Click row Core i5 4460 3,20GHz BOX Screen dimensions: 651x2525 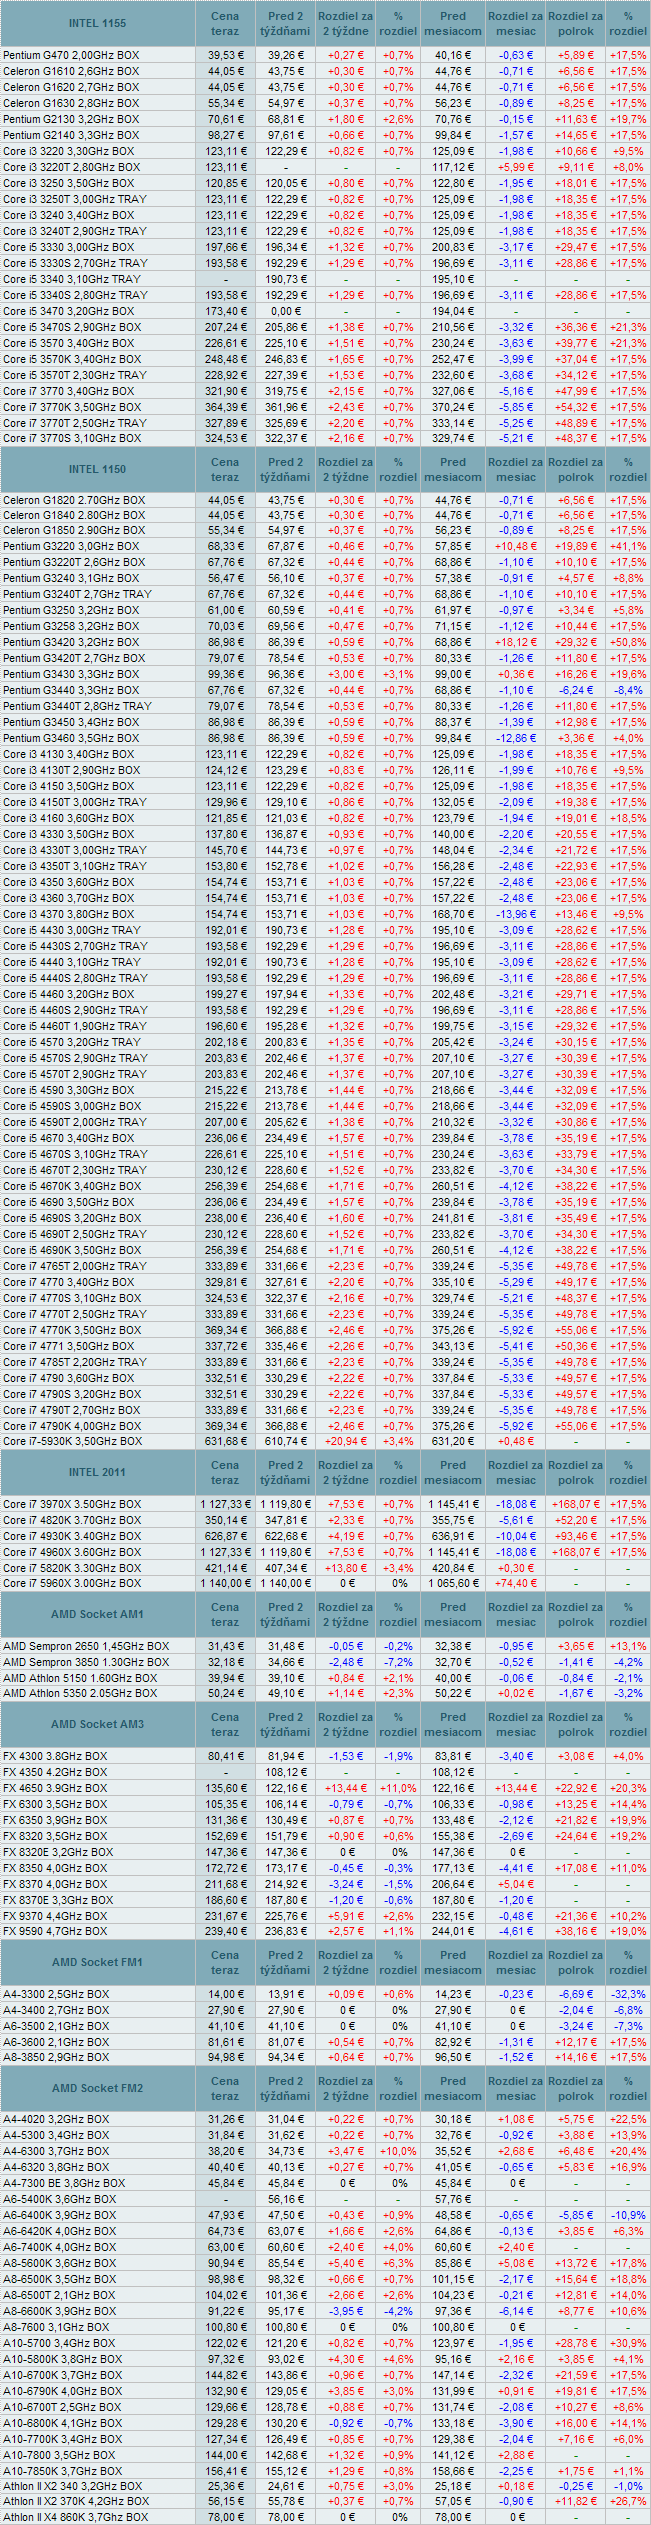click(x=325, y=994)
